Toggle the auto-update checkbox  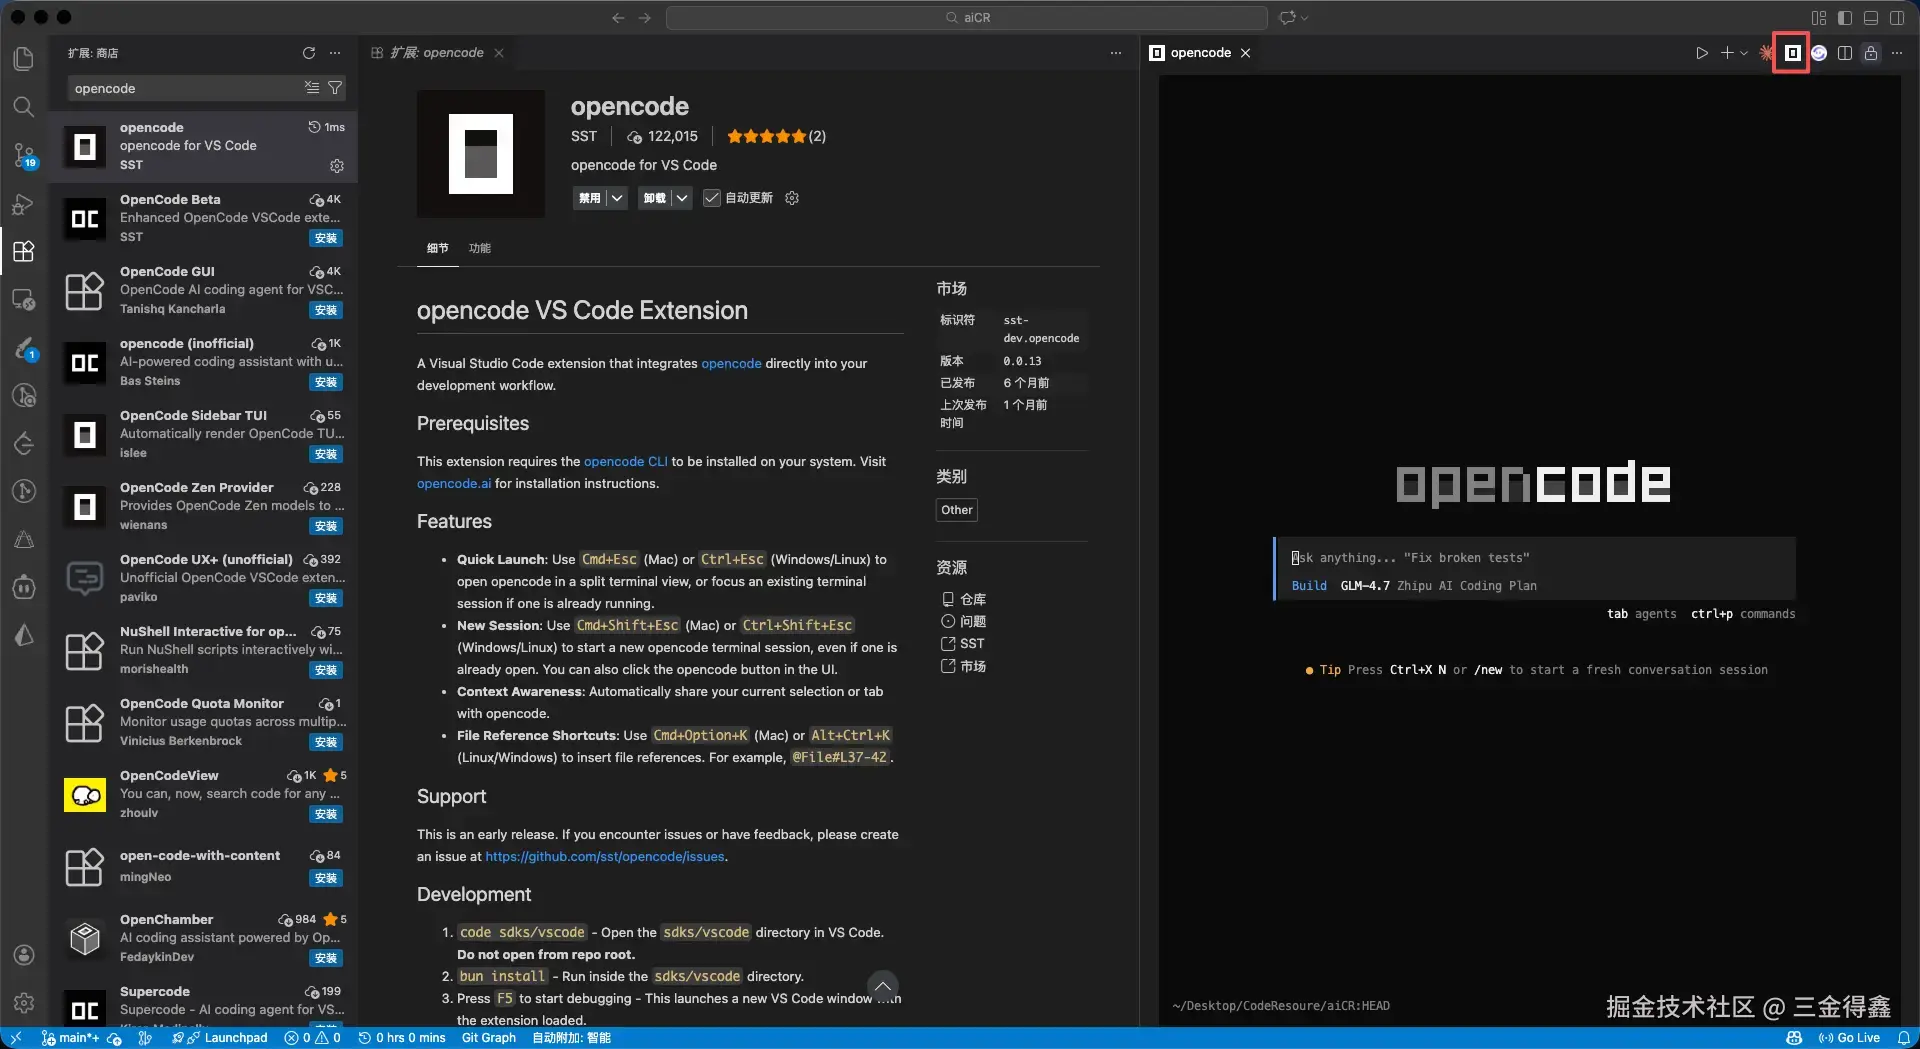[712, 198]
